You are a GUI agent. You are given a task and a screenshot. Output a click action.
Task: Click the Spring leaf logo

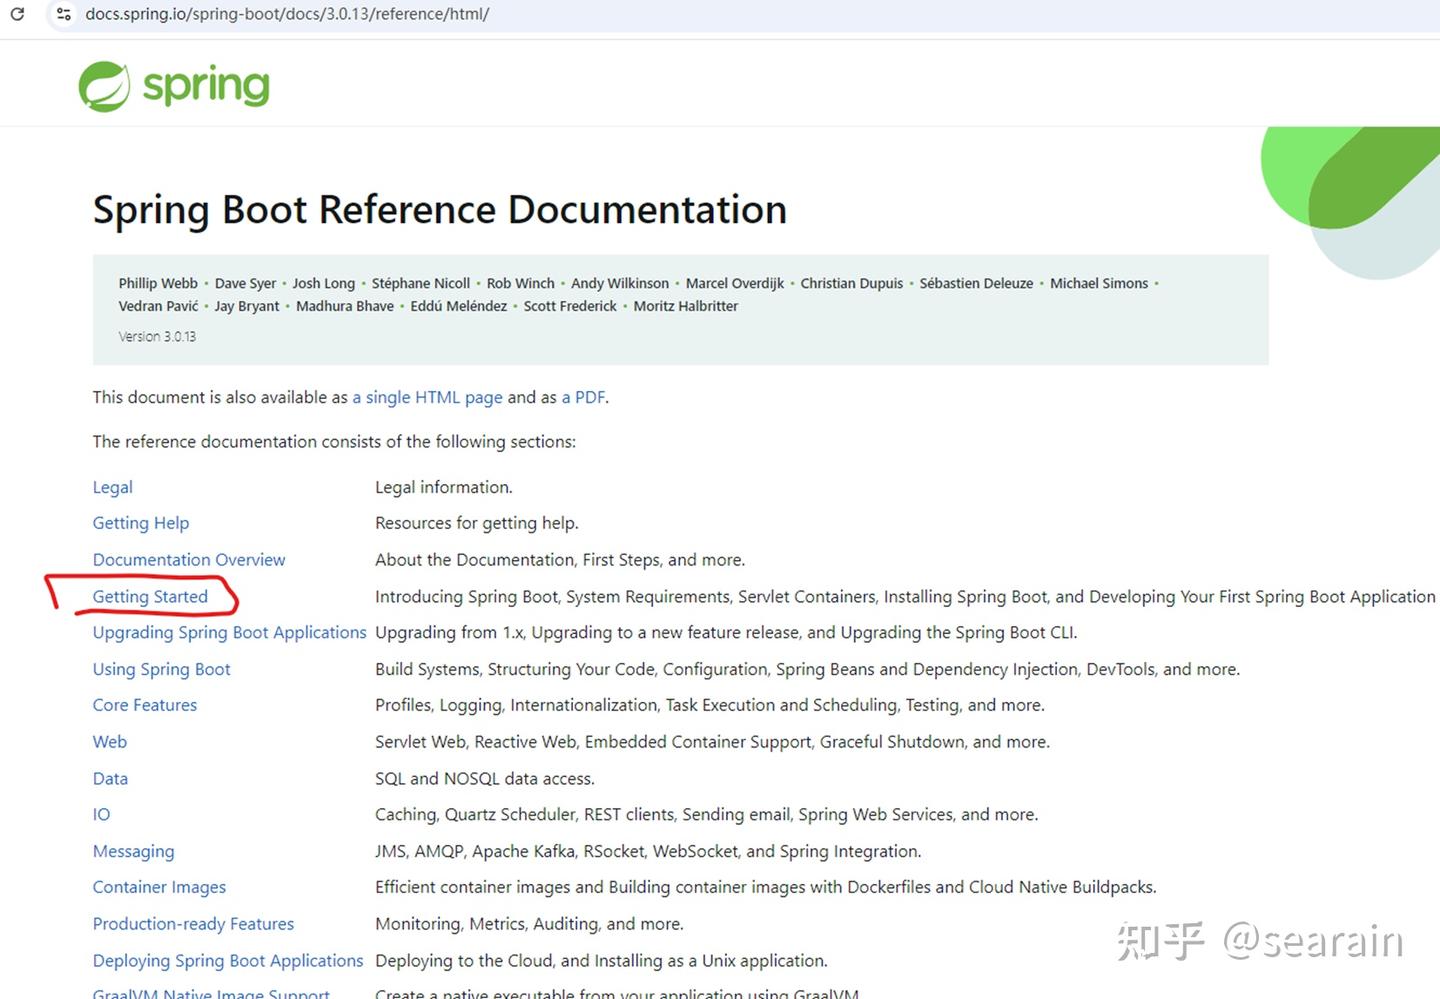pyautogui.click(x=105, y=85)
